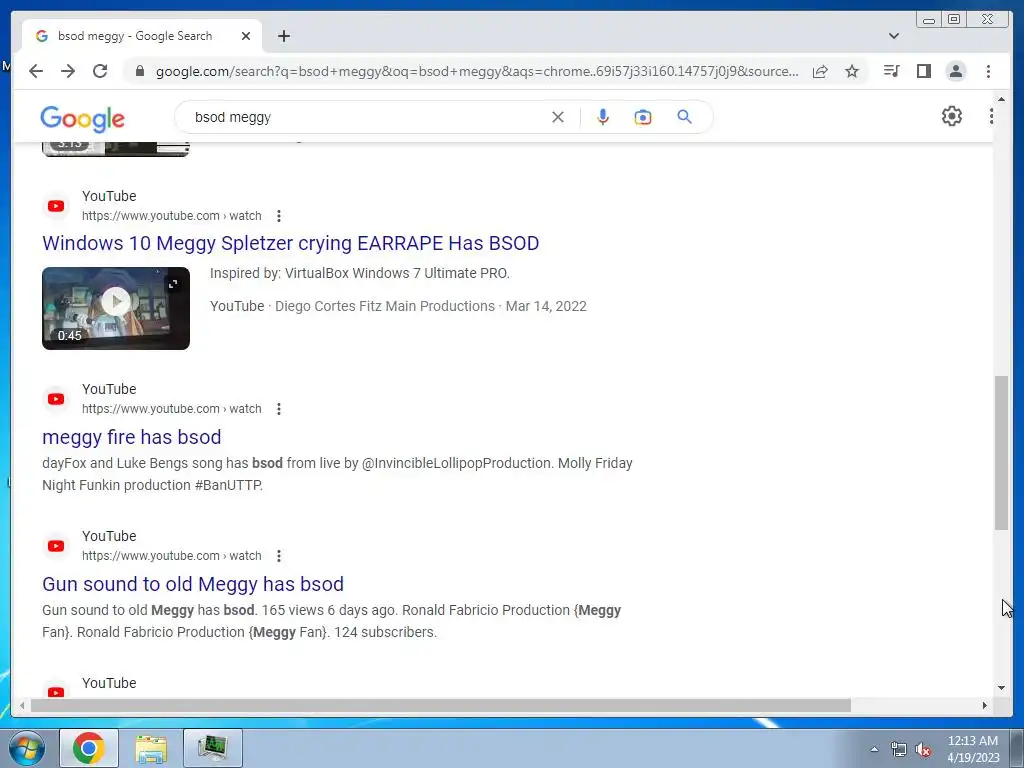
Task: Submit search with magnifier icon
Action: coord(684,117)
